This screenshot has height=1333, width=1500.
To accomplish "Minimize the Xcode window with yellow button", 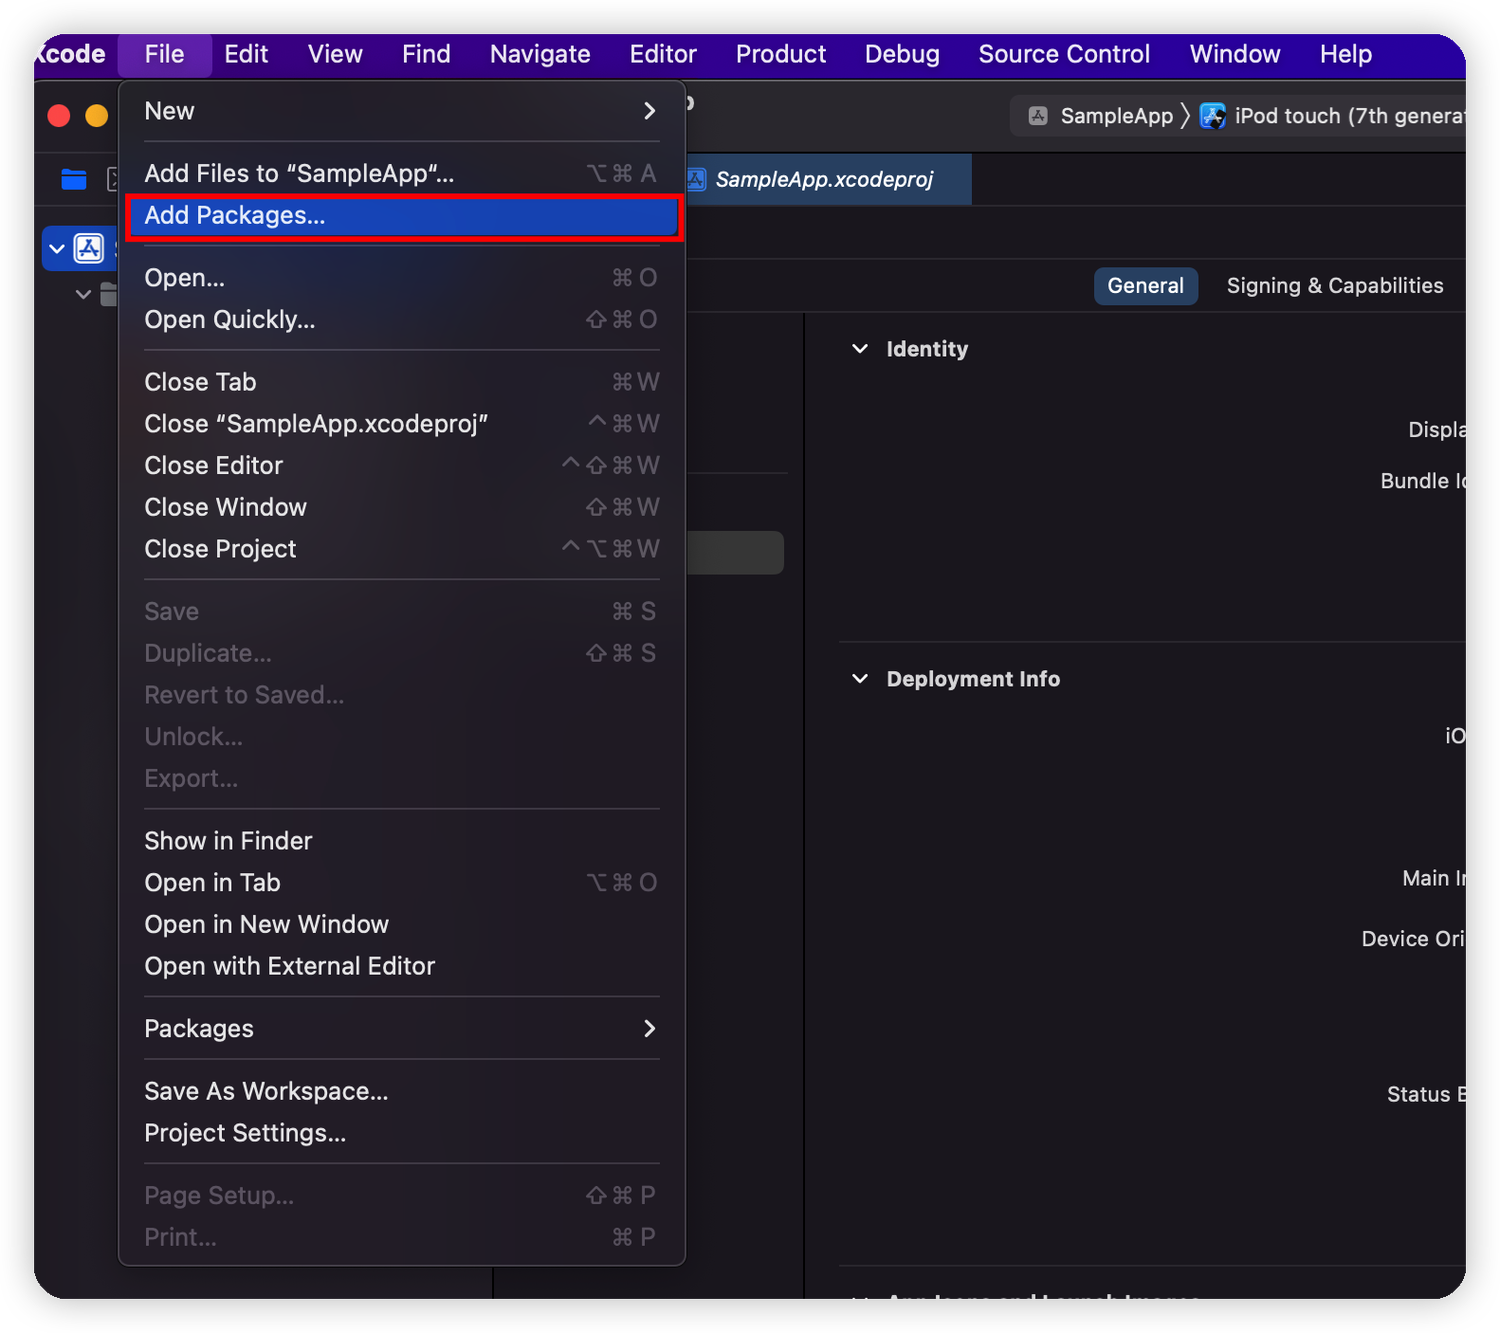I will pos(96,116).
